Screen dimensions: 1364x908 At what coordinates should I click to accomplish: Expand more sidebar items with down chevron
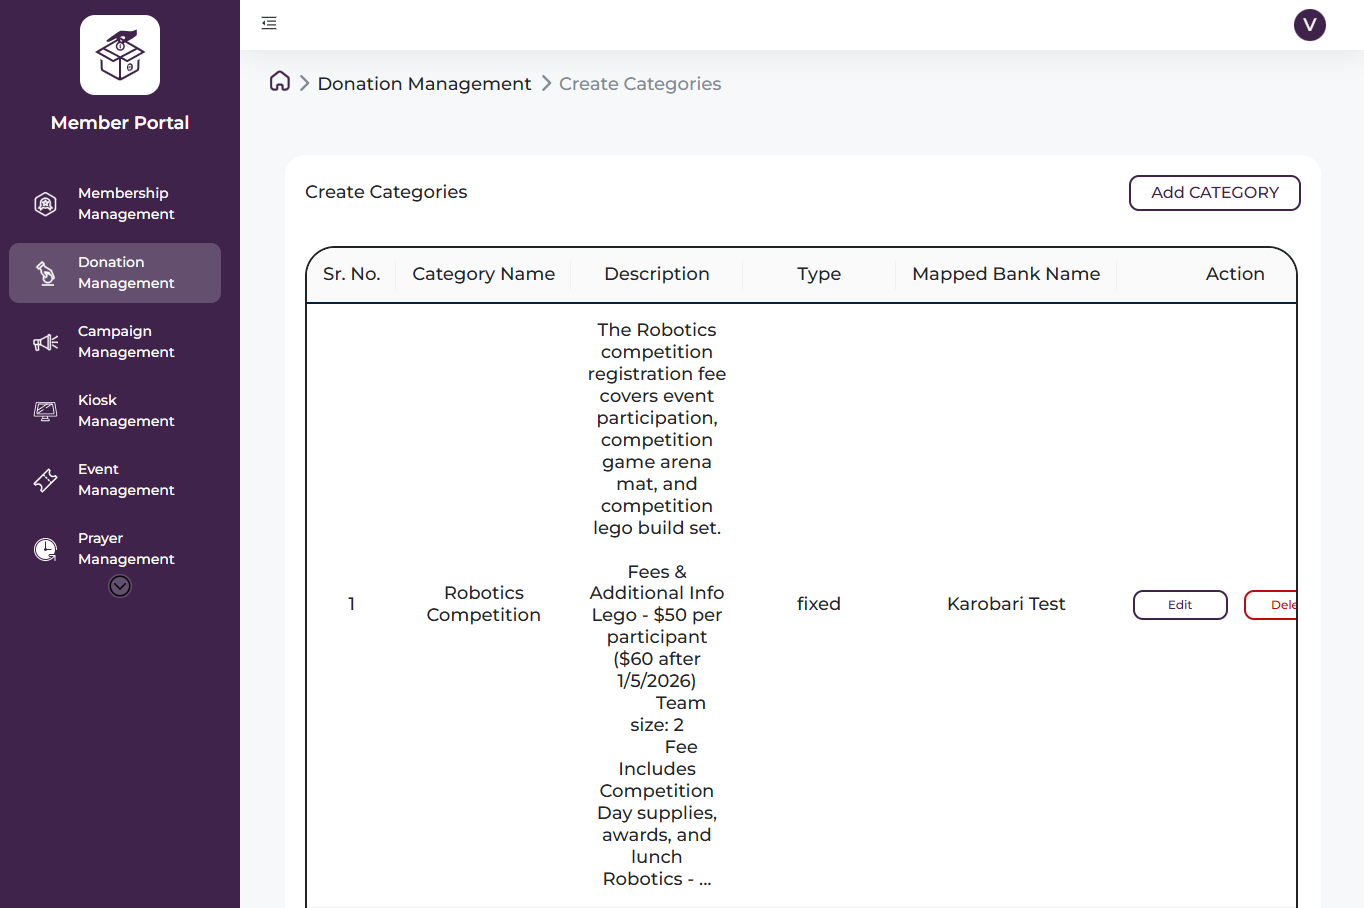120,586
